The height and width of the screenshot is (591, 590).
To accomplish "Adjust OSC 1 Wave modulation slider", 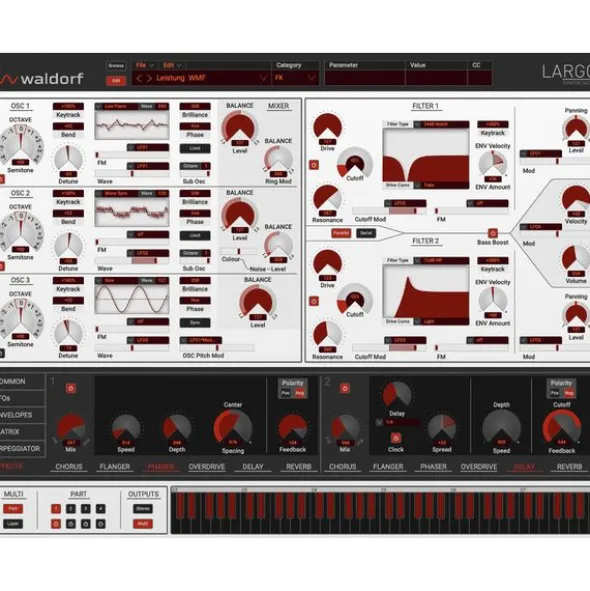I will [x=132, y=174].
